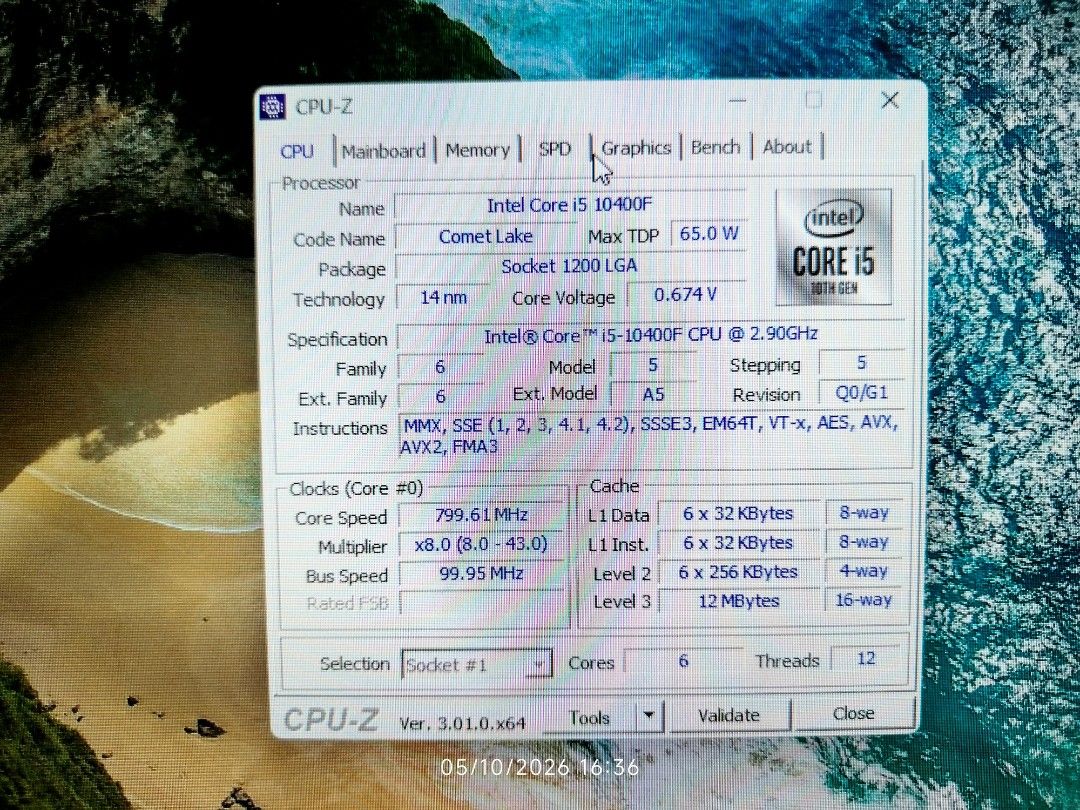Show the About tab
This screenshot has height=810, width=1080.
point(787,146)
